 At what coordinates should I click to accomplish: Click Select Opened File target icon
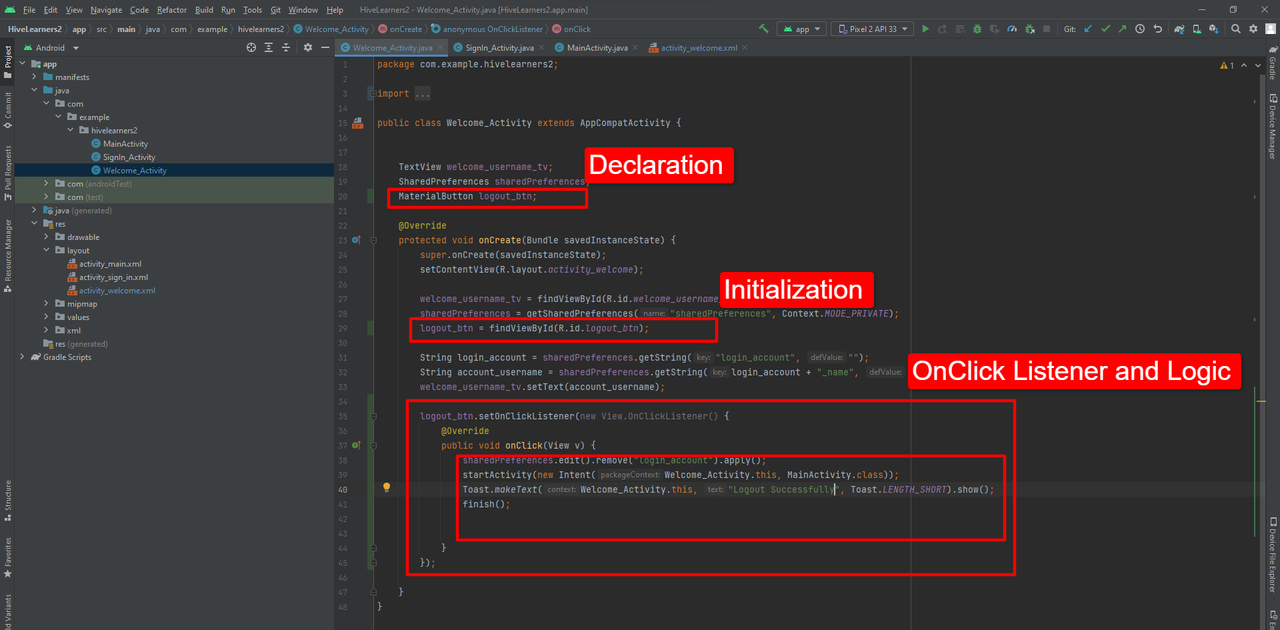click(x=251, y=47)
